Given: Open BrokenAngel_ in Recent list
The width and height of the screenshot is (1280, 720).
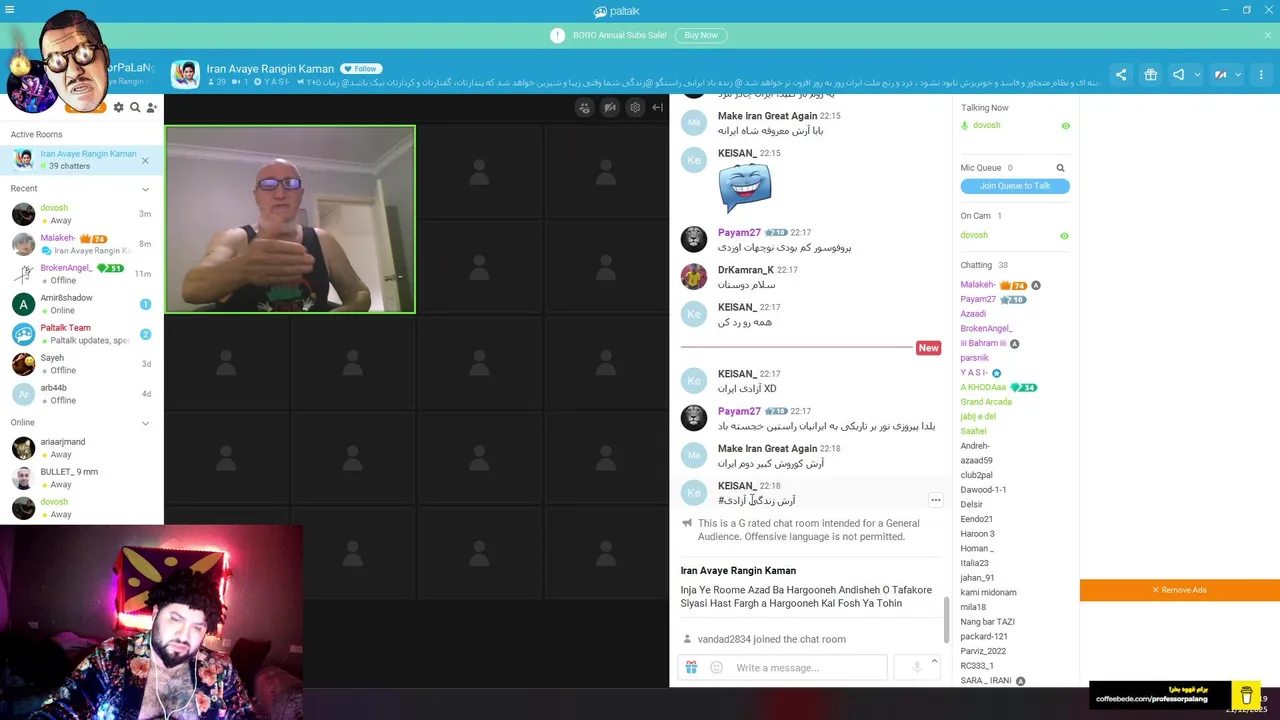Looking at the screenshot, I should [x=81, y=274].
